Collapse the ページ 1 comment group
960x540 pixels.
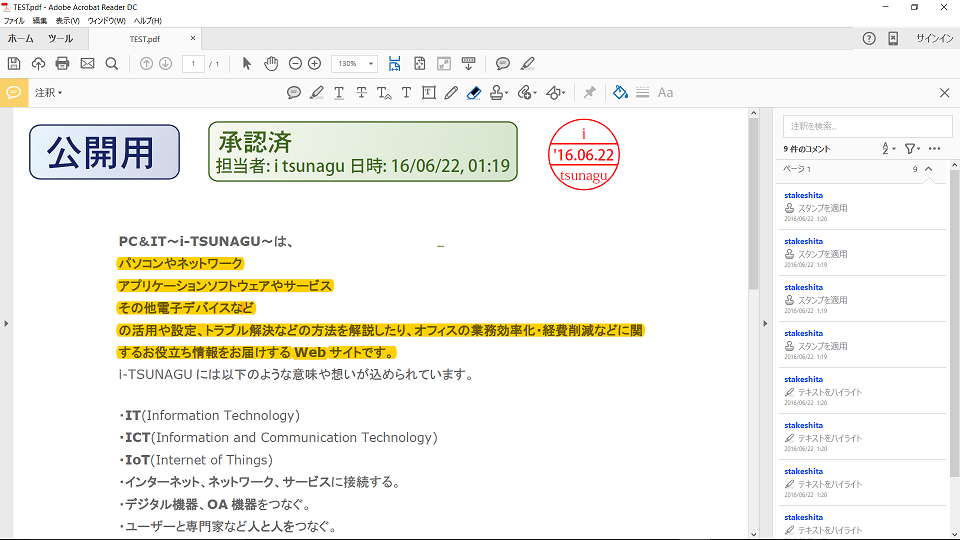929,169
